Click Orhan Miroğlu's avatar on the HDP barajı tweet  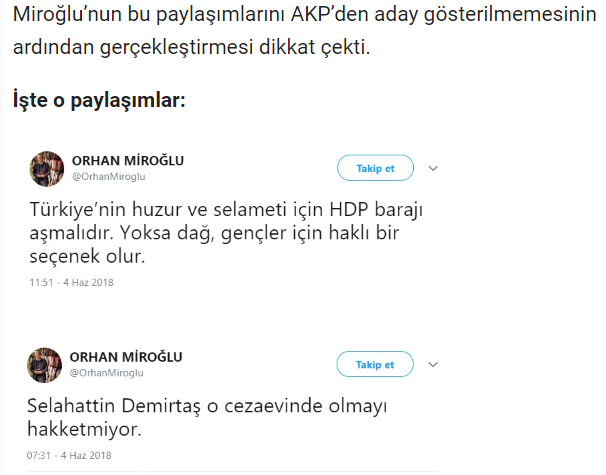point(43,167)
